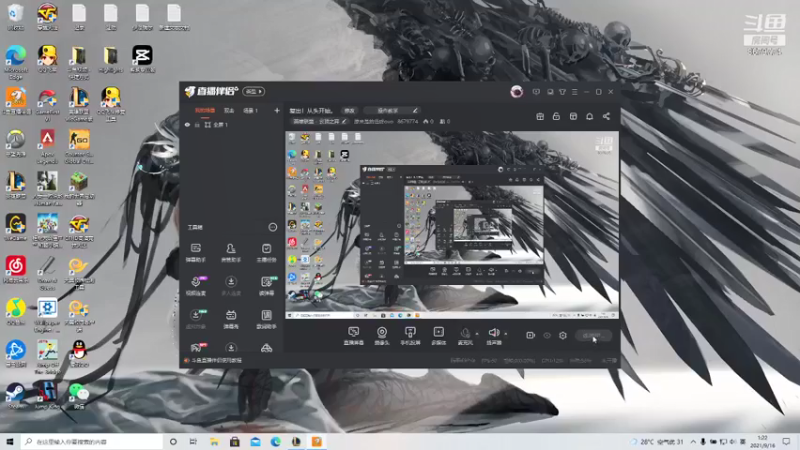Screen dimensions: 800x450
Task: Switch to the second scene tab
Action: click(x=229, y=110)
